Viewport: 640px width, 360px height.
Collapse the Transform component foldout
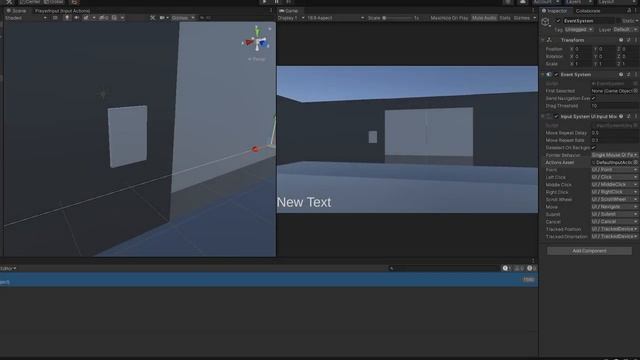coord(543,40)
